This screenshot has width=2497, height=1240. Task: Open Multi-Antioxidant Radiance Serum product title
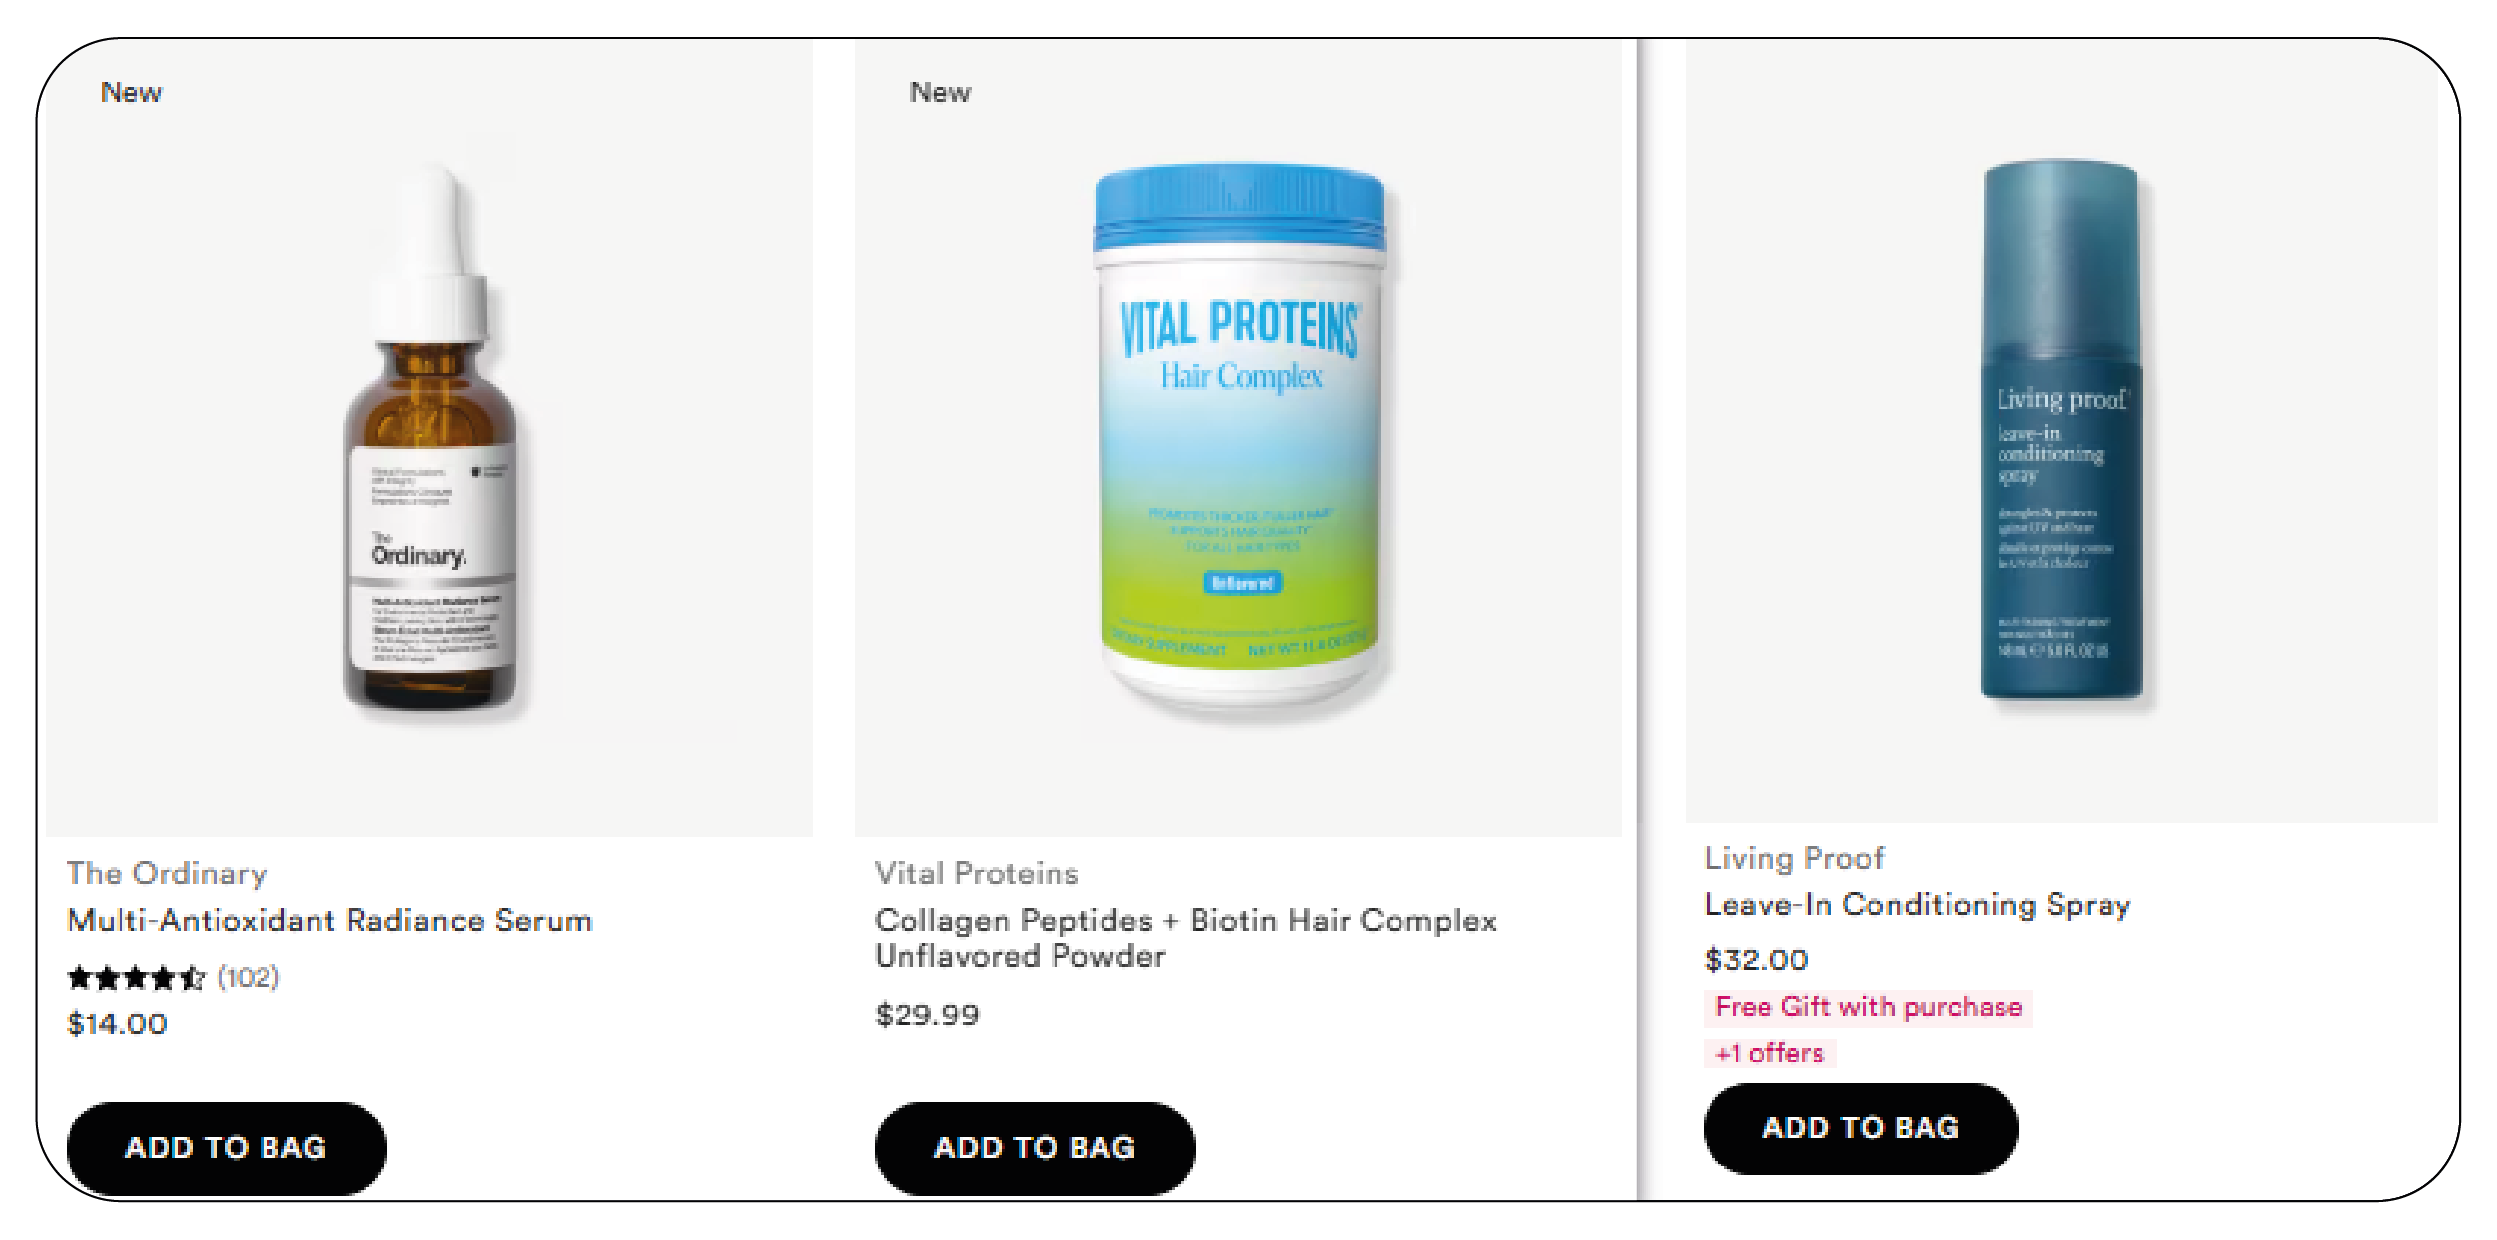pos(330,920)
